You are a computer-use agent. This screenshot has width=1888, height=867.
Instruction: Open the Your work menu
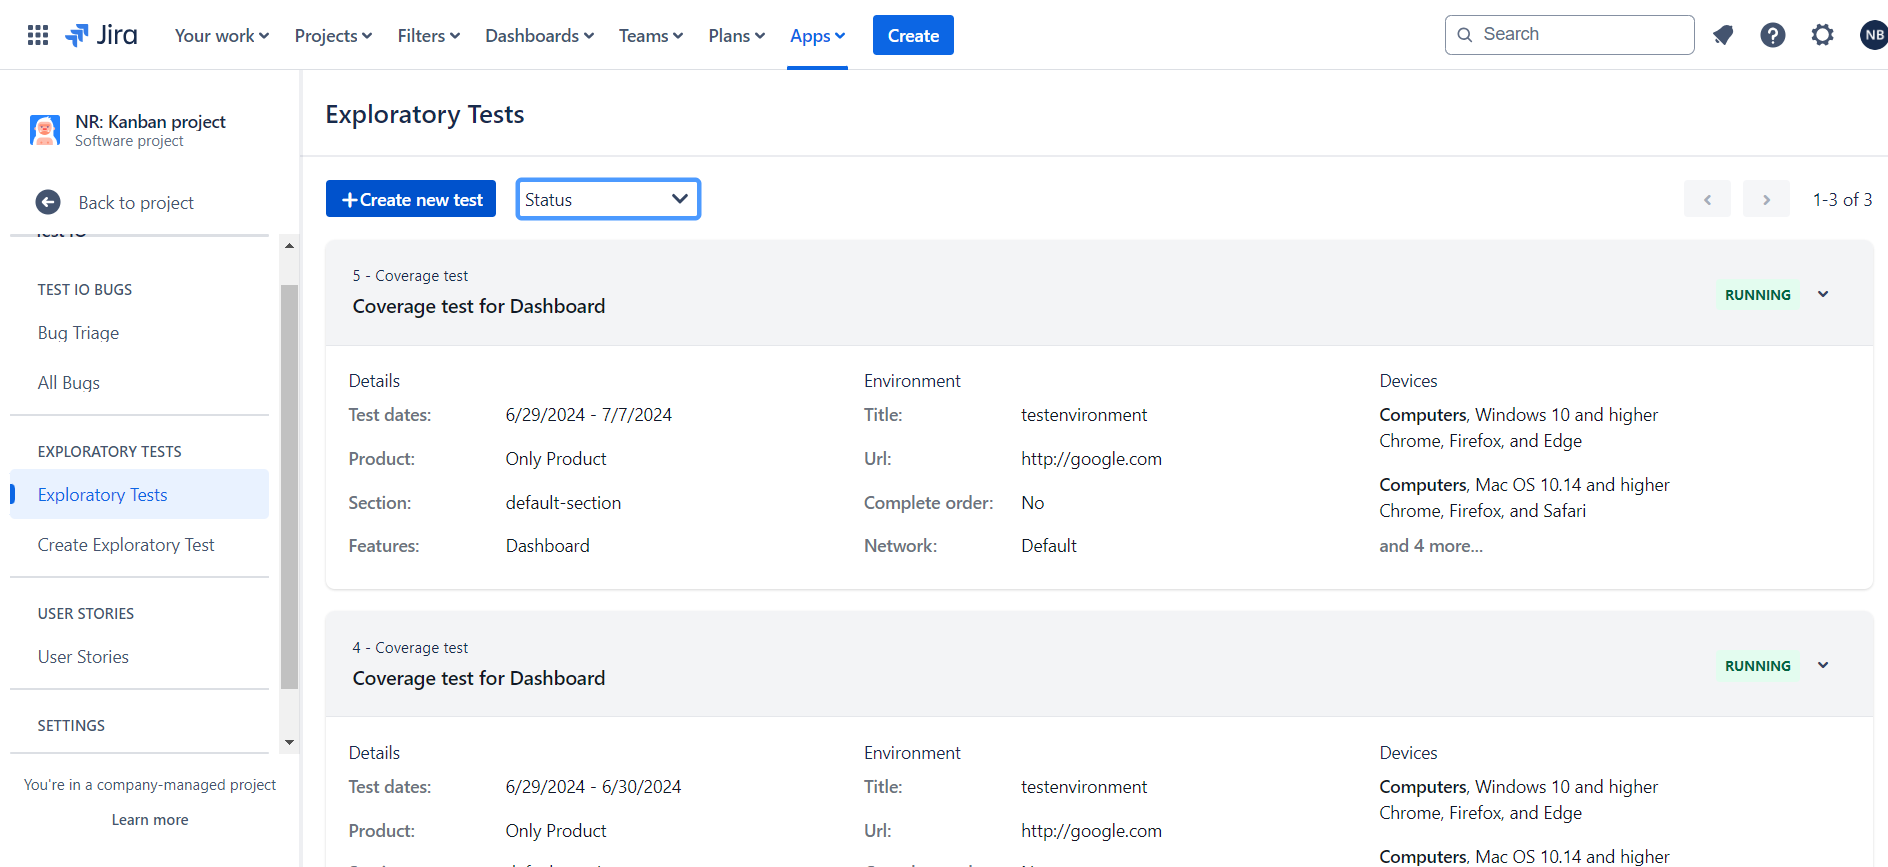click(x=222, y=35)
